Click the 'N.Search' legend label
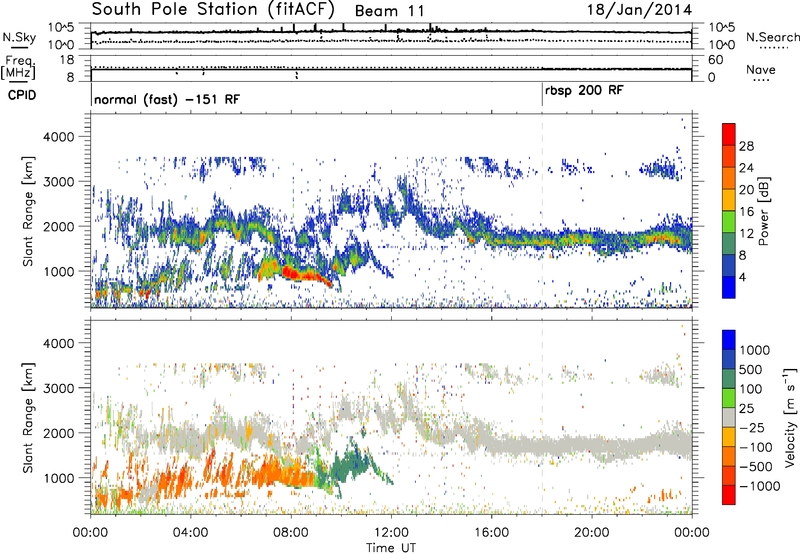This screenshot has height=554, width=800. click(772, 37)
